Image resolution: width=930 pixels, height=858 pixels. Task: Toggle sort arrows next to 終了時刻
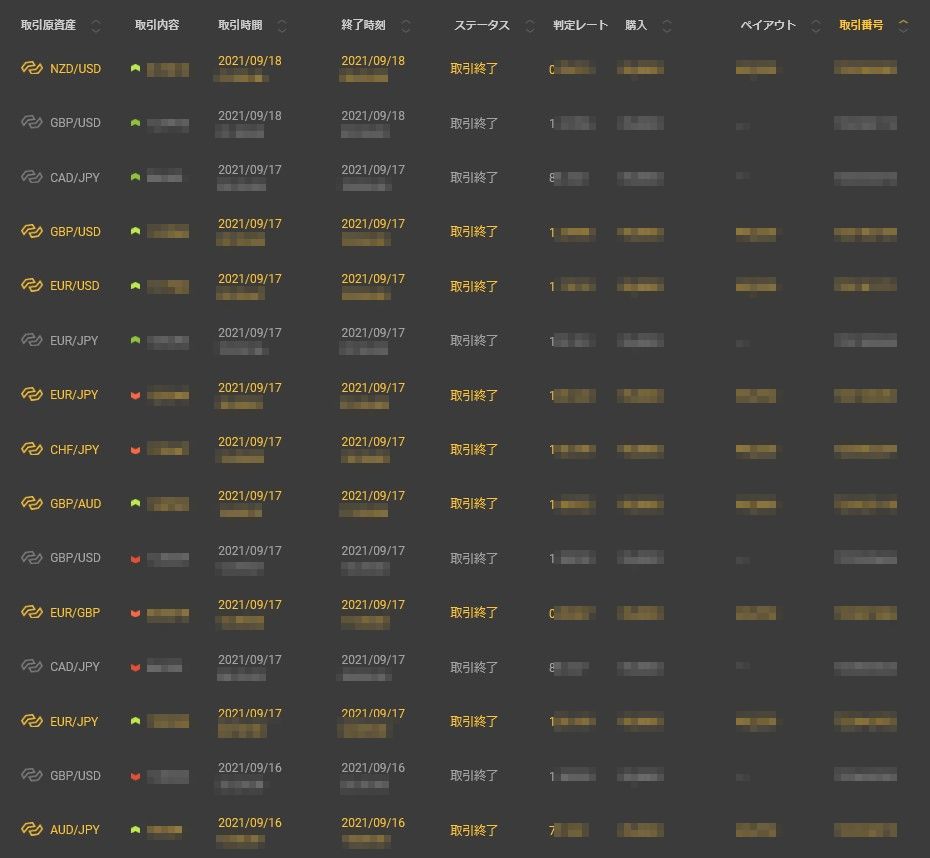click(x=405, y=26)
